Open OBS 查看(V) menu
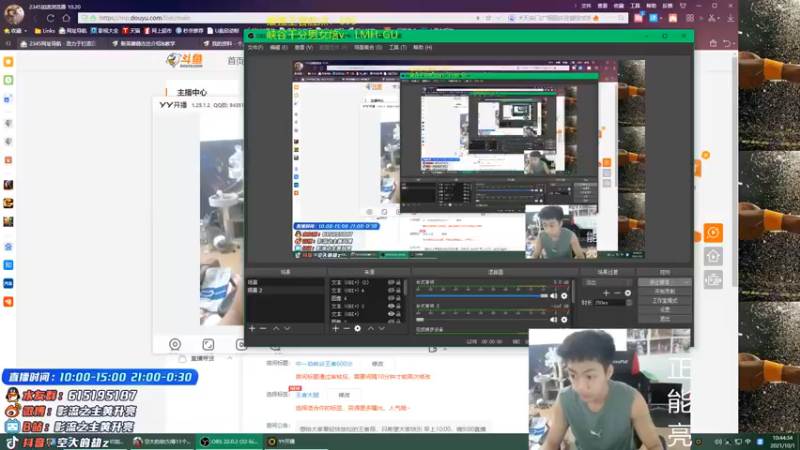 pyautogui.click(x=304, y=47)
